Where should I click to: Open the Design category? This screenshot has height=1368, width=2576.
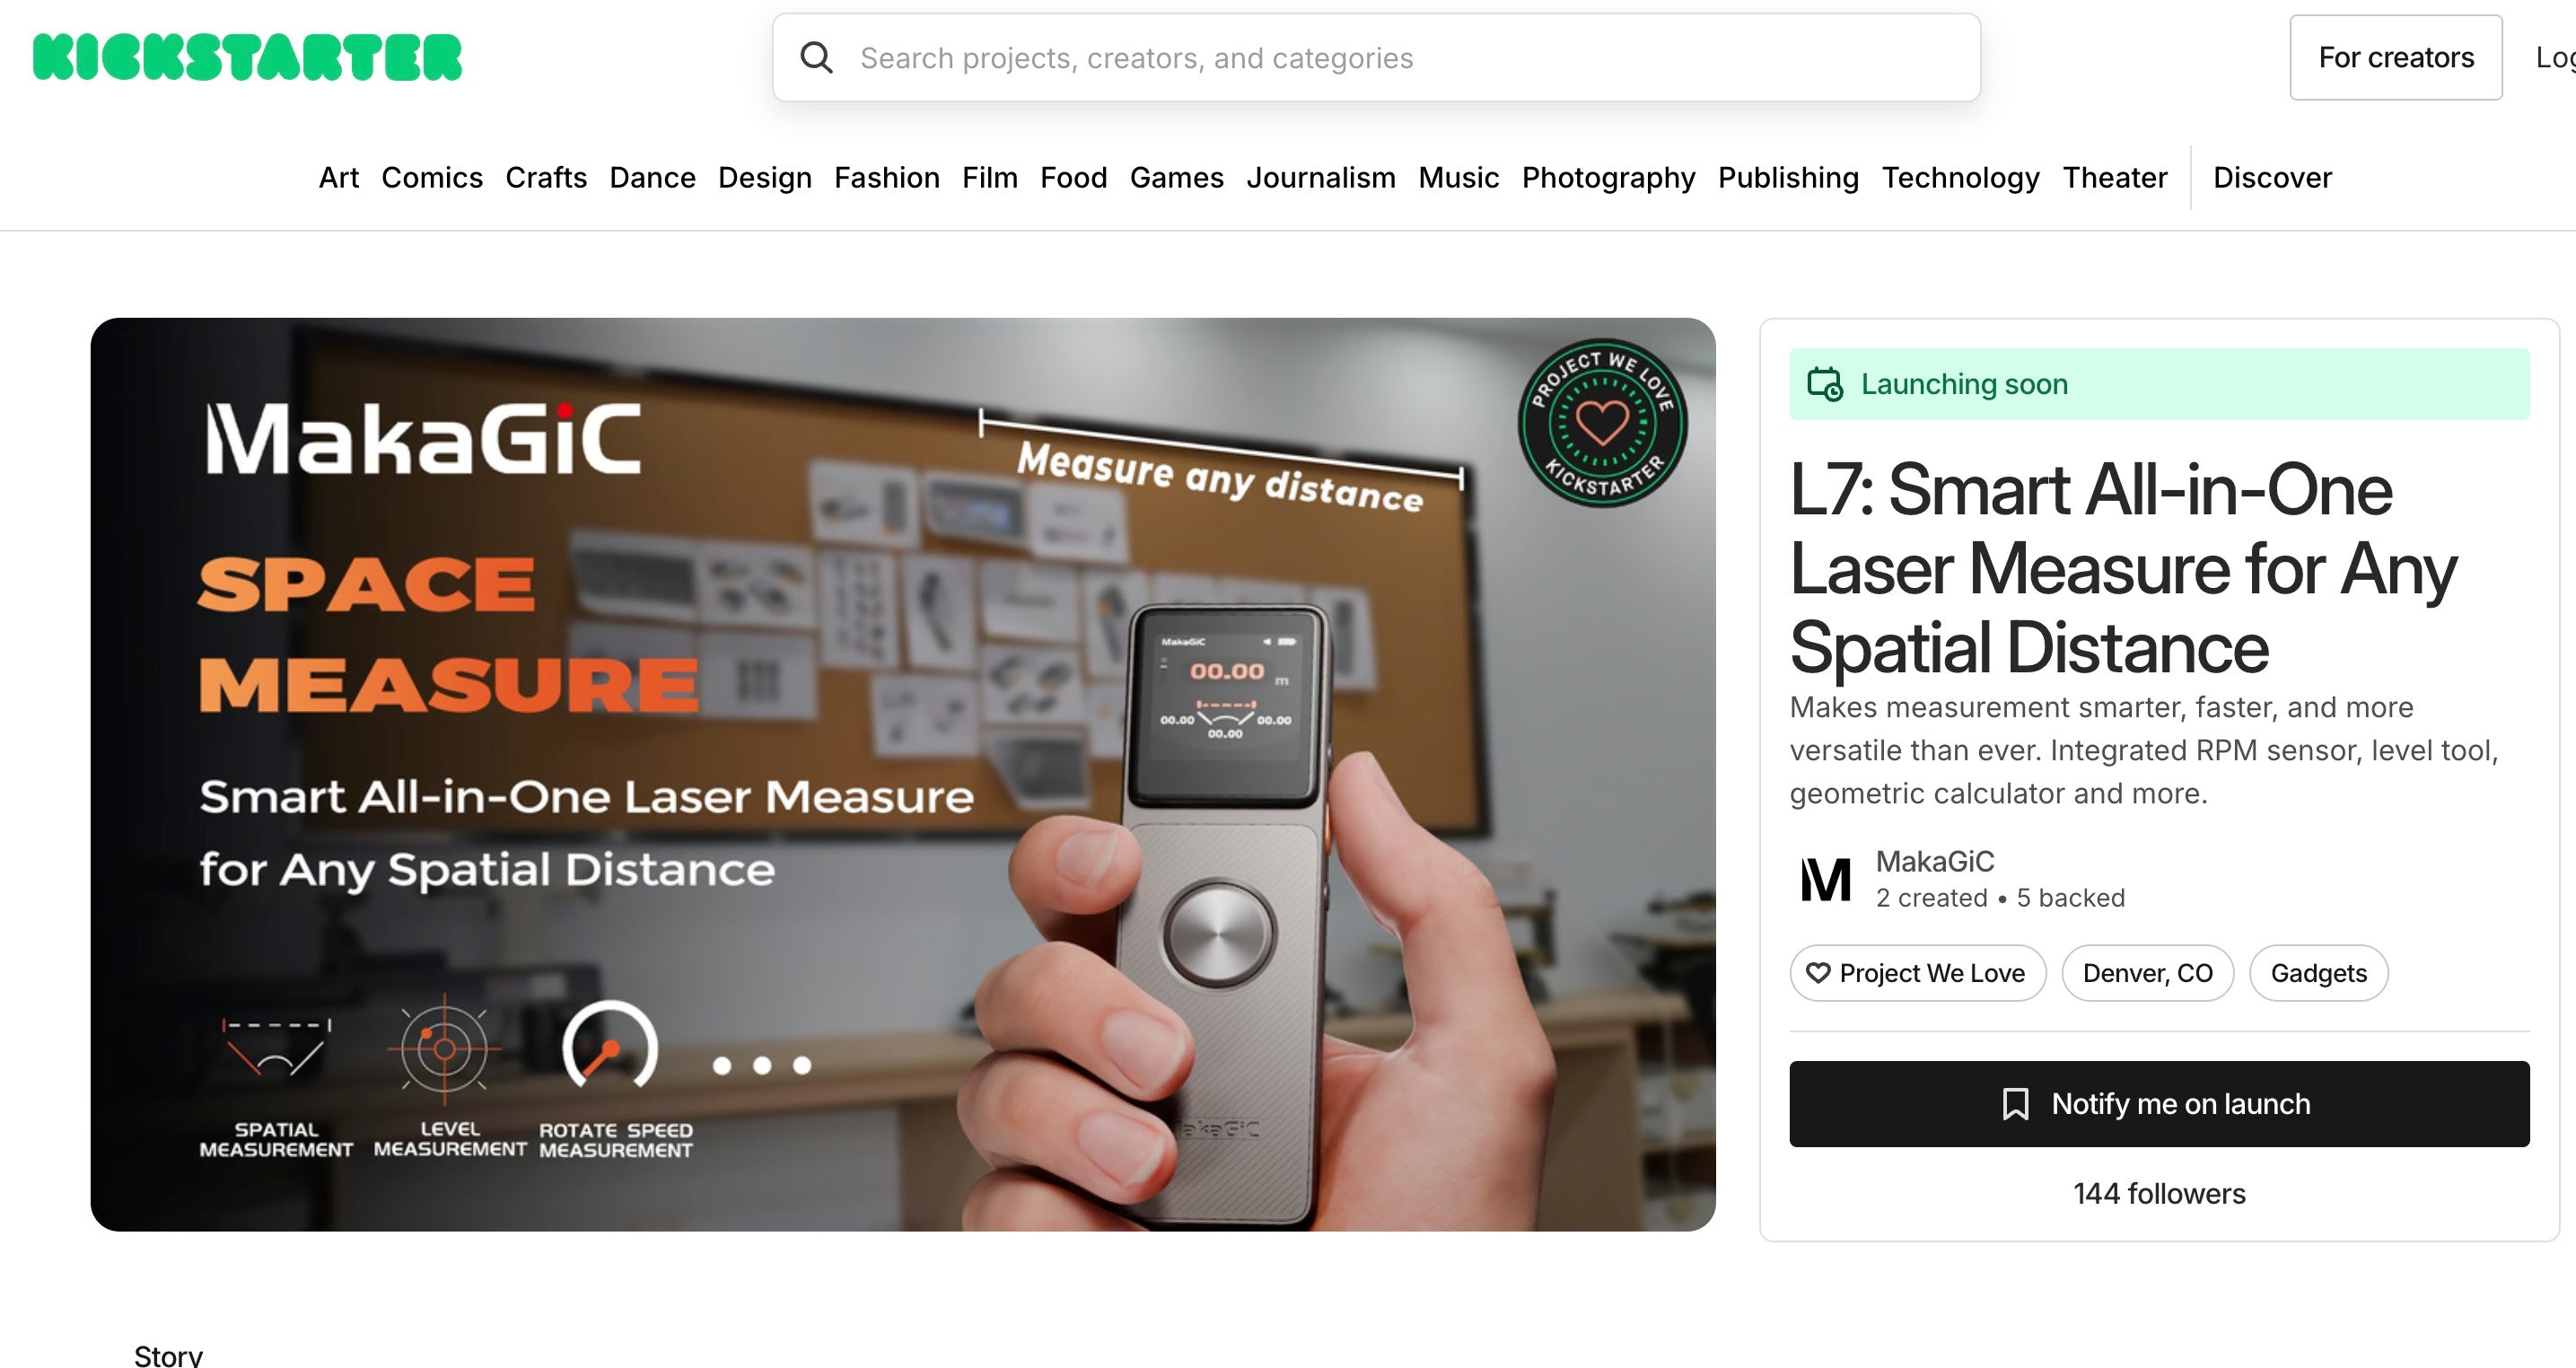764,177
